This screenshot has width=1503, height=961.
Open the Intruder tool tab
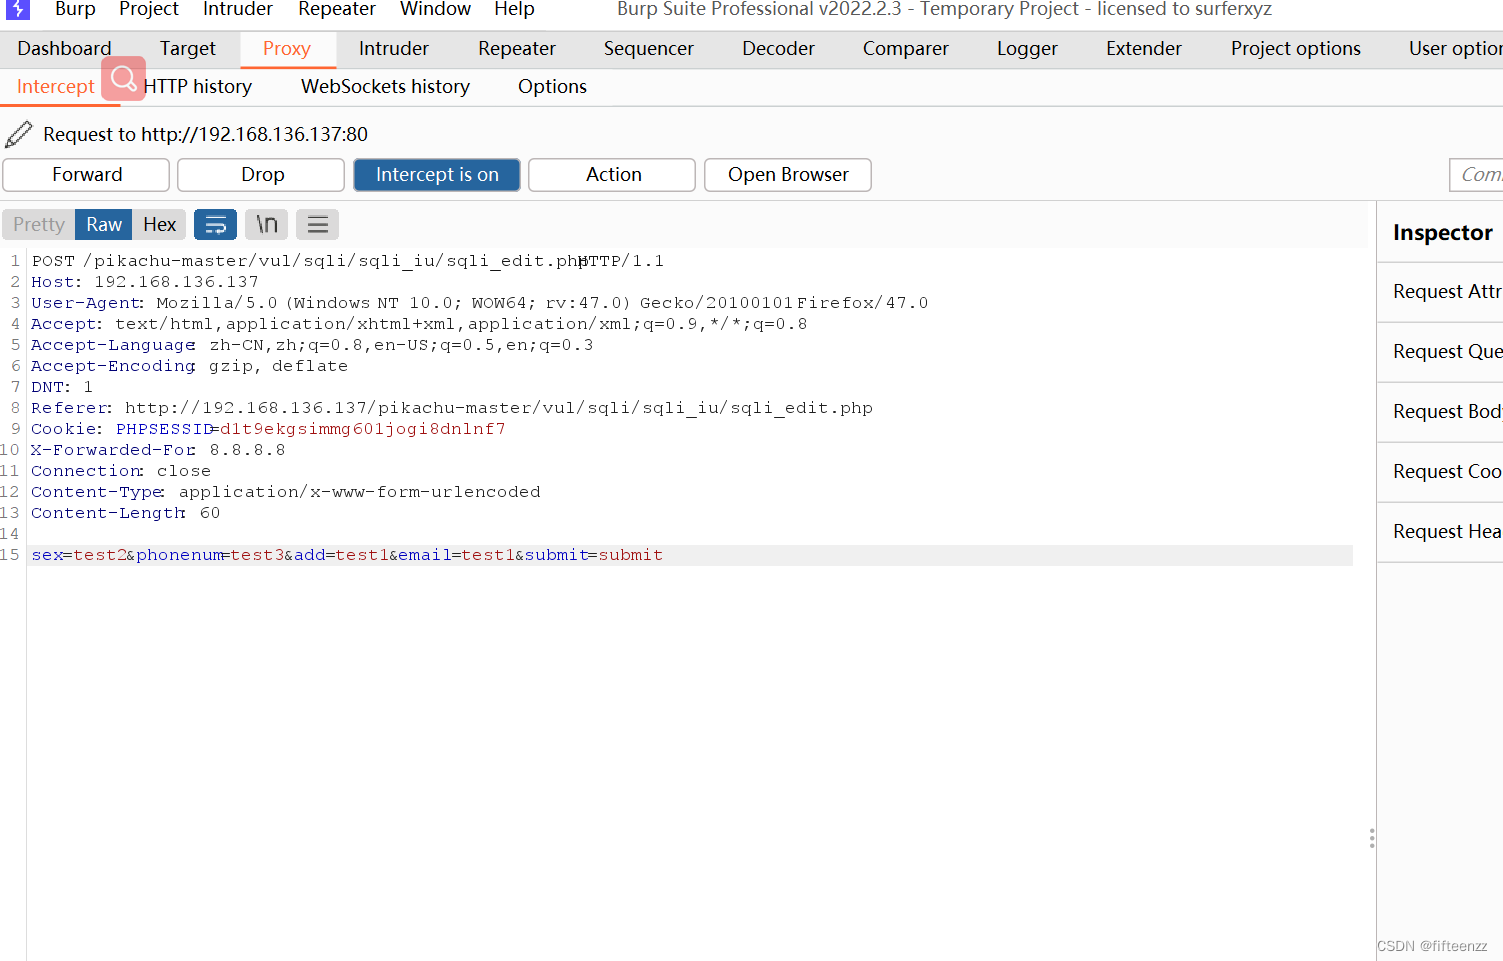[394, 49]
